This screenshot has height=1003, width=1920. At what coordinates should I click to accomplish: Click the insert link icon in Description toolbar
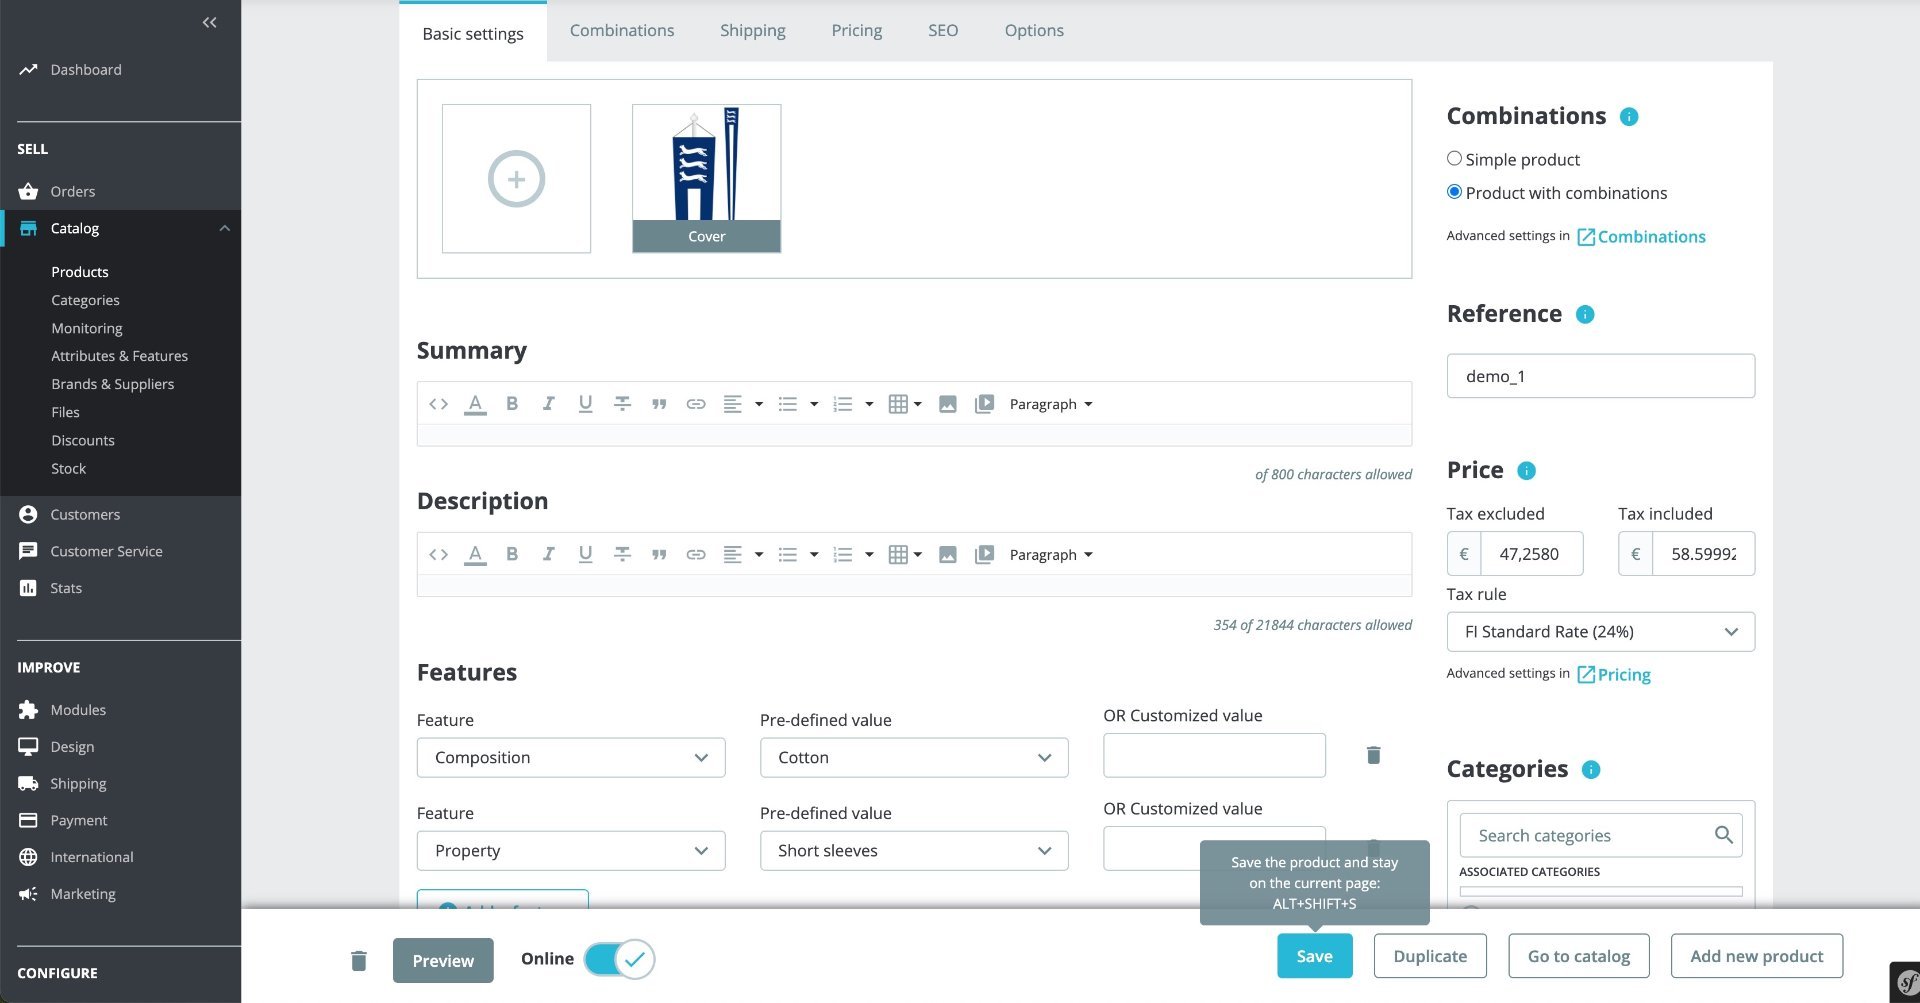click(696, 555)
